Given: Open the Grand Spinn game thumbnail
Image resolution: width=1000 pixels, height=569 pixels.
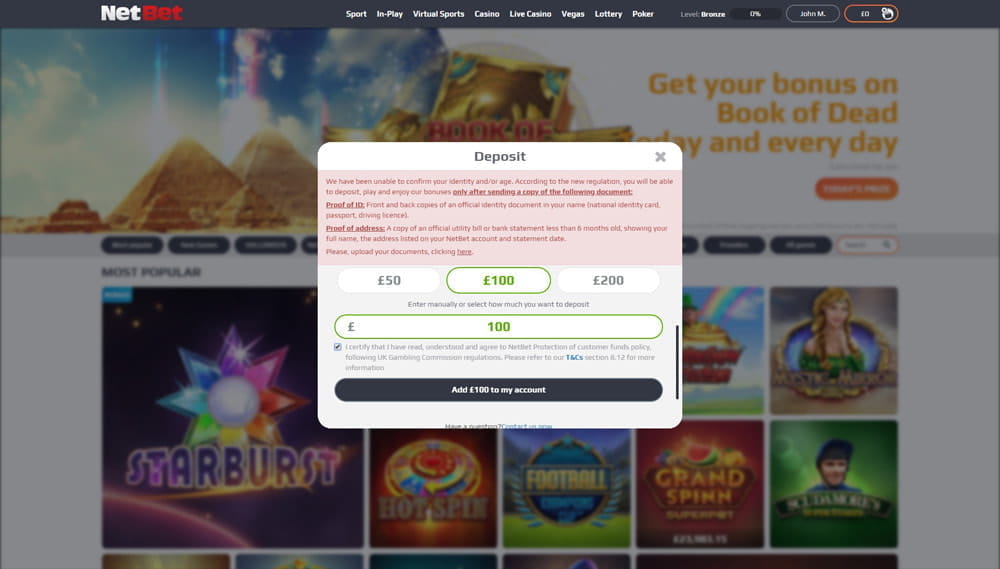Looking at the screenshot, I should (x=700, y=484).
